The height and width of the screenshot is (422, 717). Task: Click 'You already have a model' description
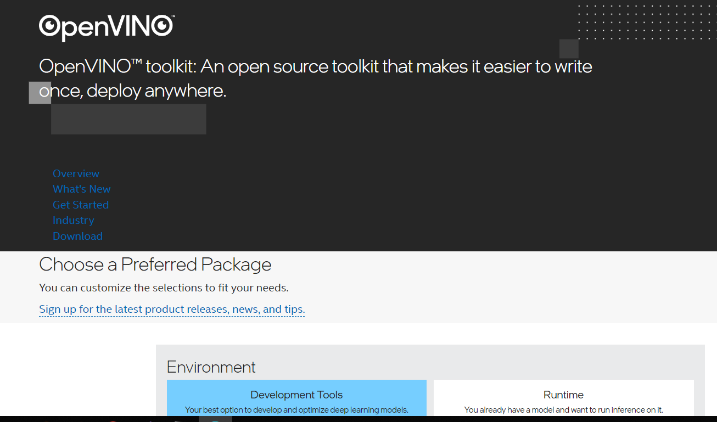click(563, 410)
